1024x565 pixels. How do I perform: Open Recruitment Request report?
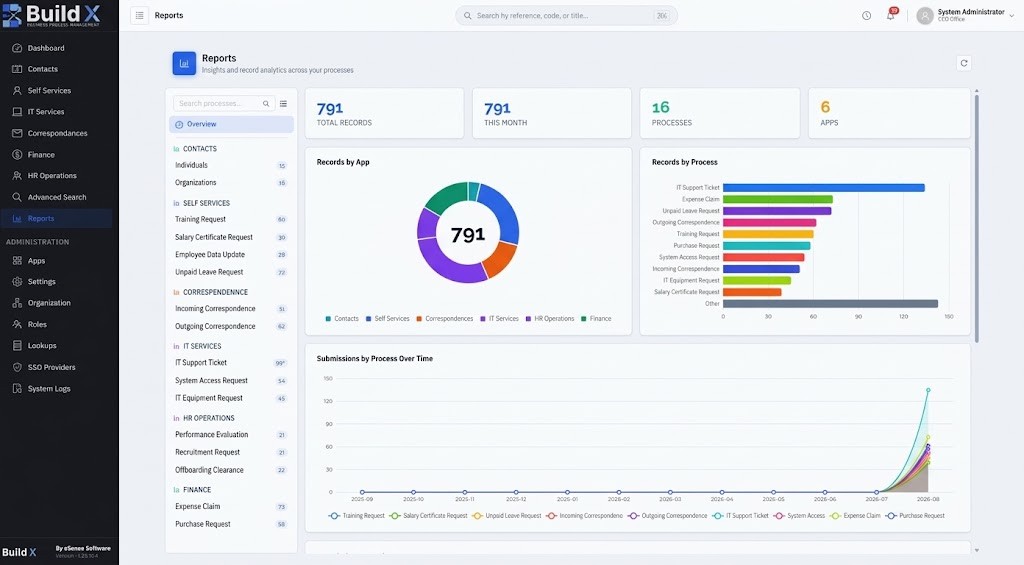[231, 452]
